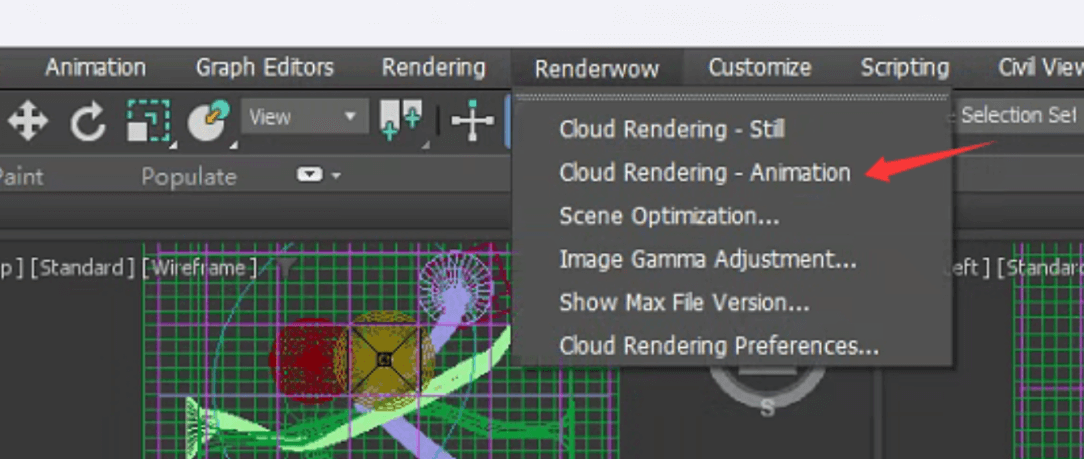Click the ViewCube S compass label
The height and width of the screenshot is (459, 1084).
pyautogui.click(x=767, y=408)
